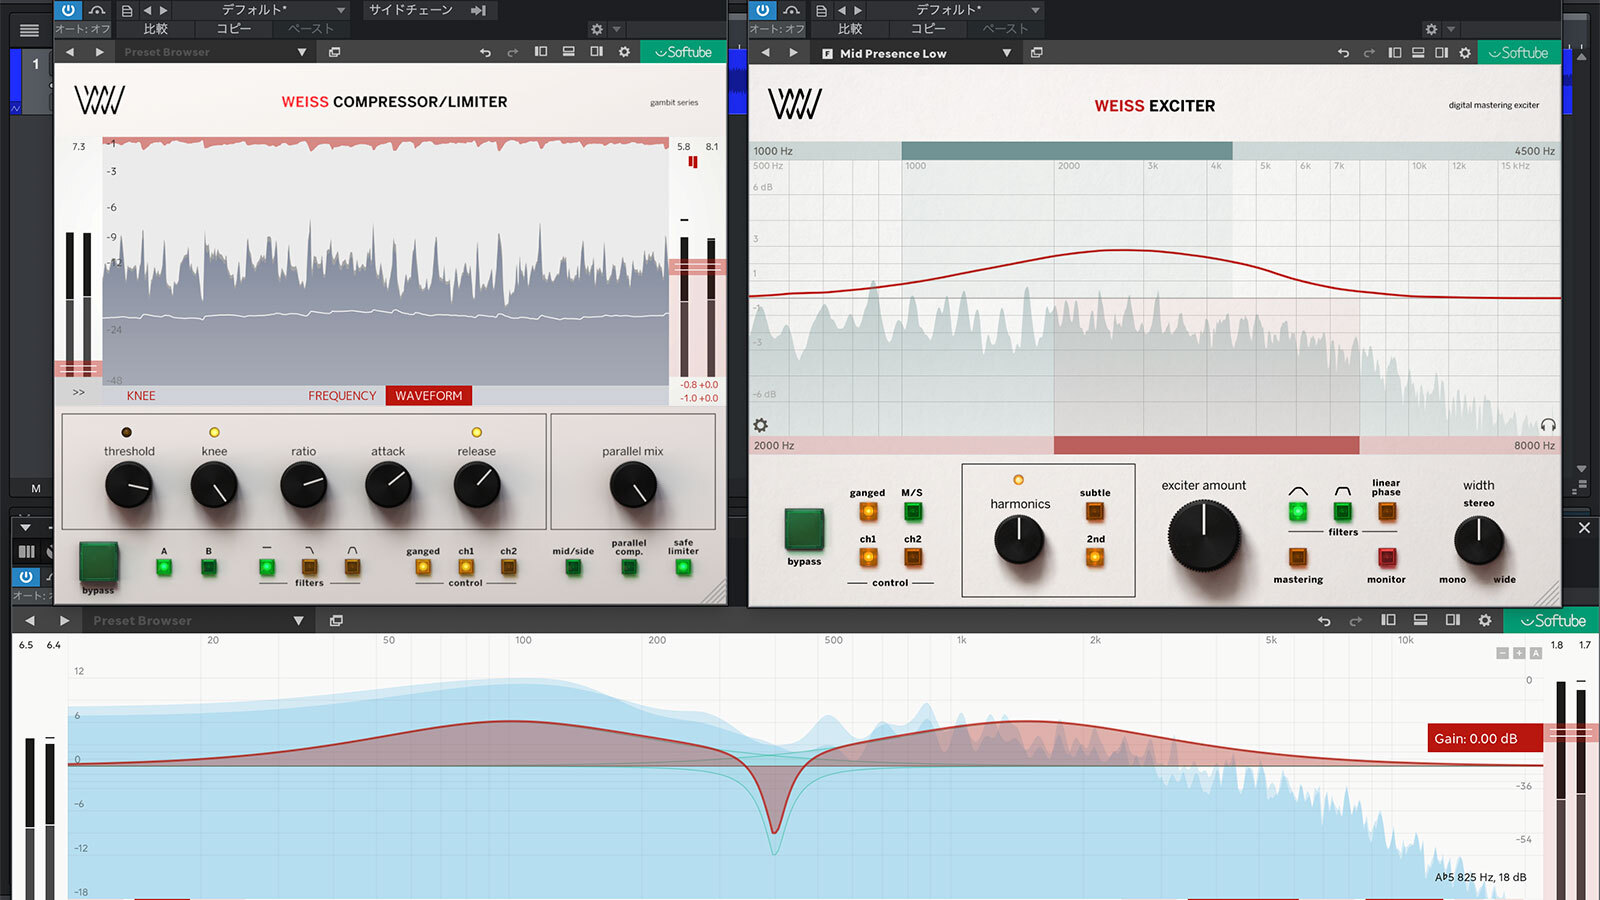The width and height of the screenshot is (1600, 900).
Task: Toggle compressor bypass button
Action: point(99,562)
